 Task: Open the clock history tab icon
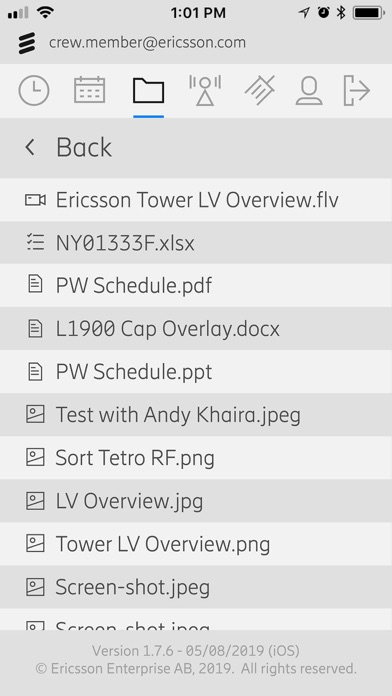(x=34, y=91)
